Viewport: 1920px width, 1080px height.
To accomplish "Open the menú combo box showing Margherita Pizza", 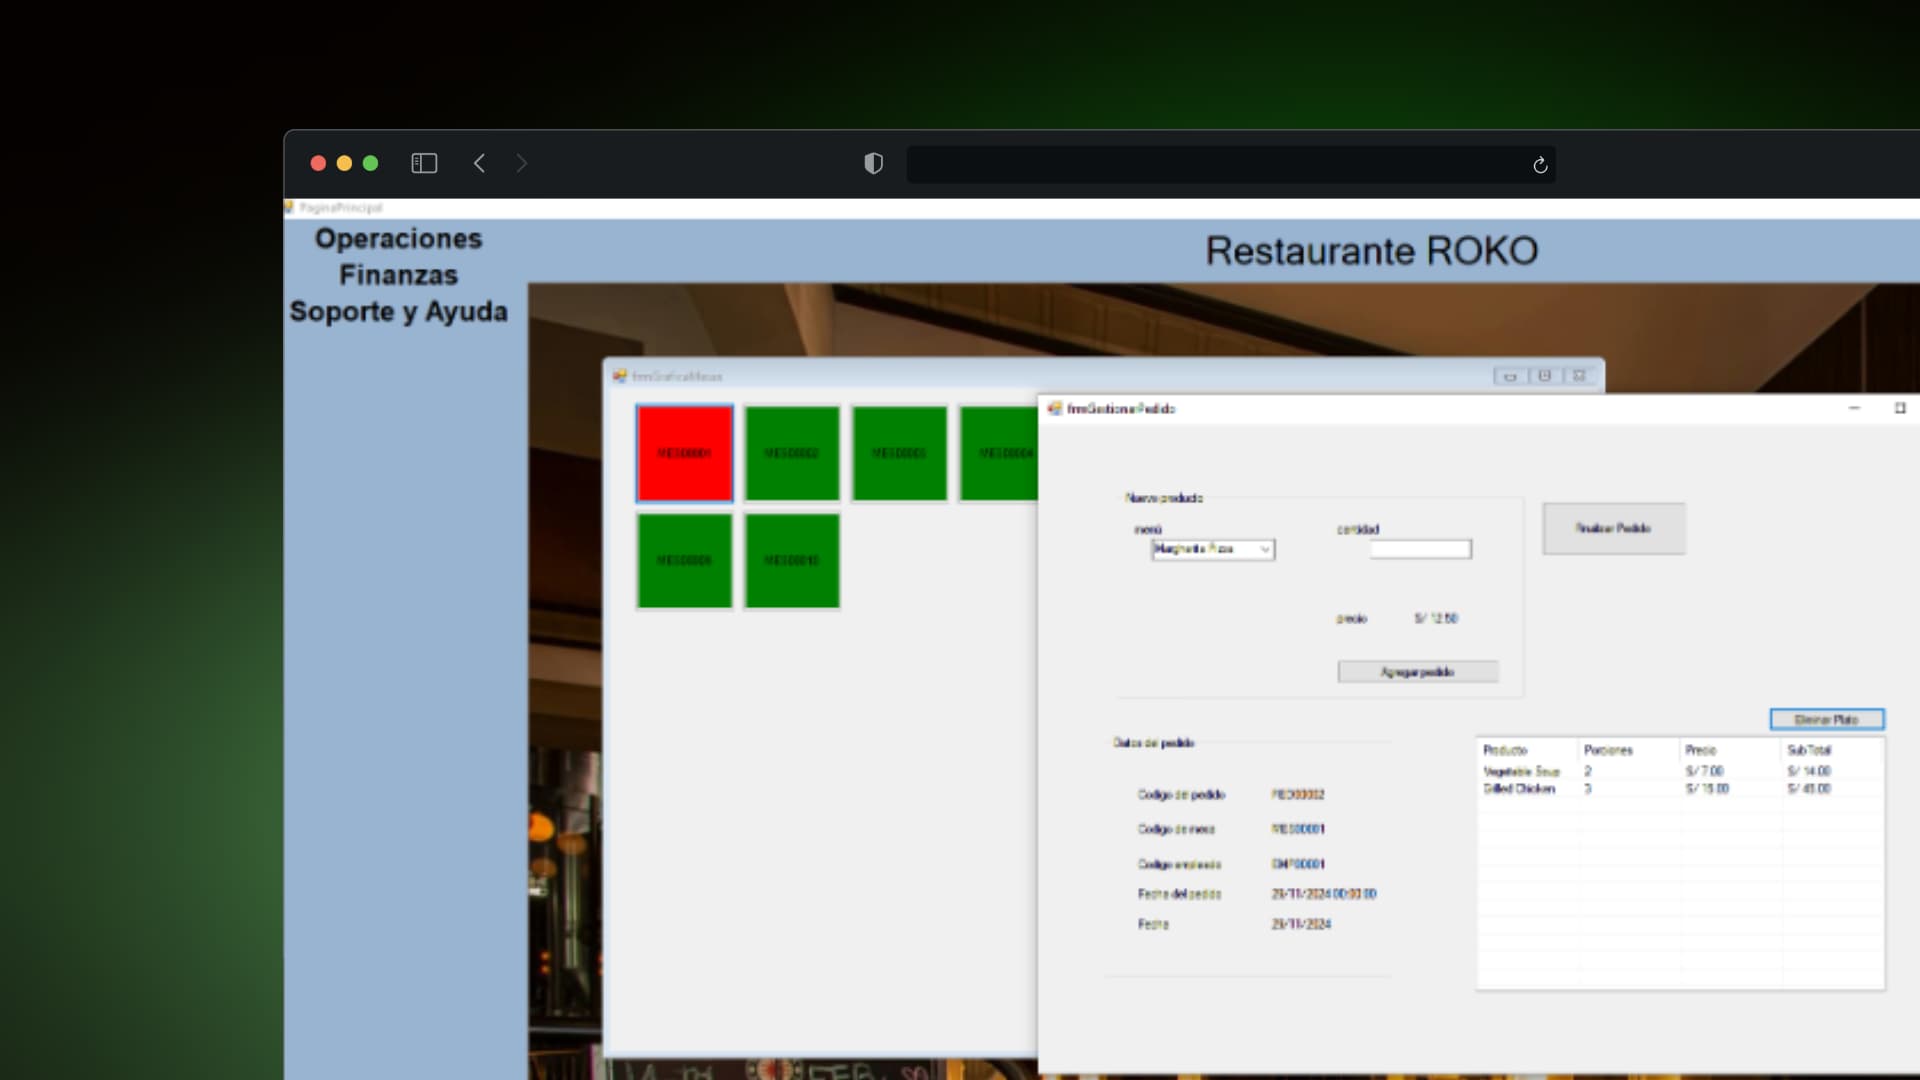I will tap(1213, 549).
